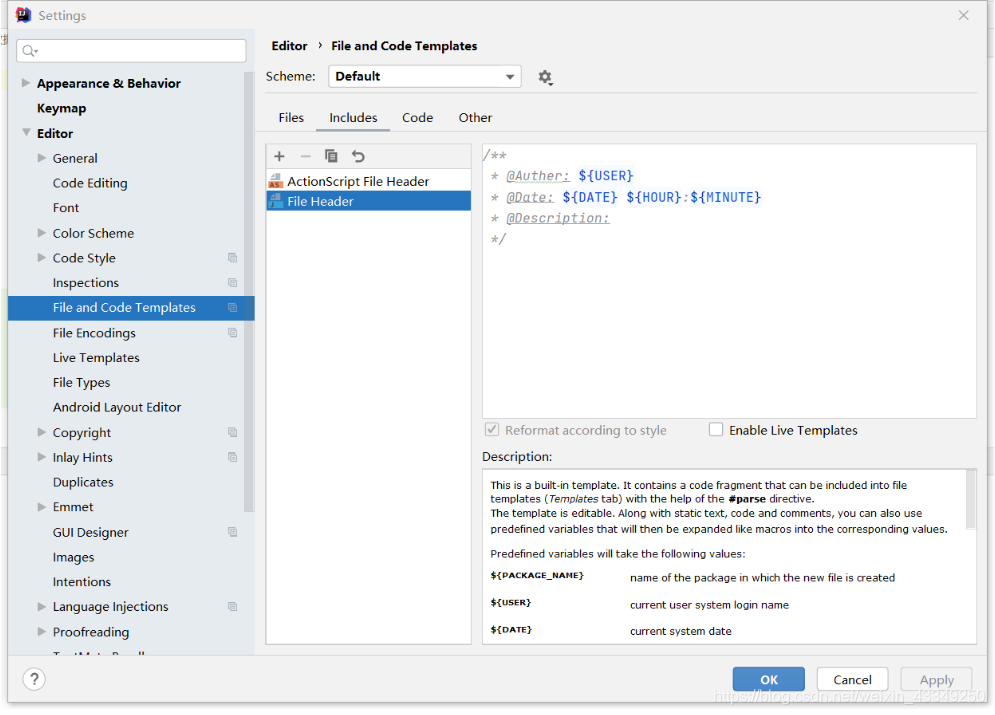Image resolution: width=995 pixels, height=715 pixels.
Task: Click the settings tree scrollbar
Action: click(x=249, y=292)
